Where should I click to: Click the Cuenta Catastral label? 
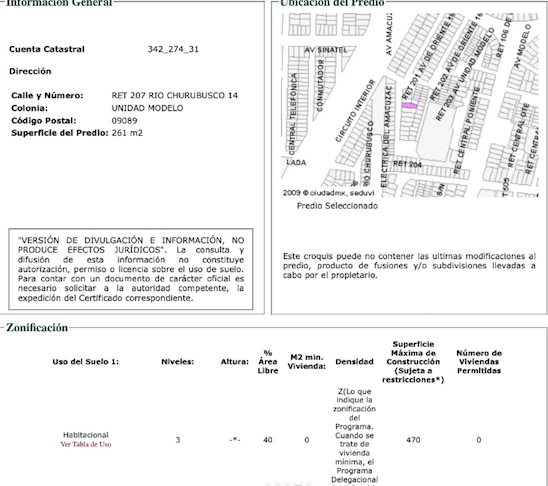pos(47,49)
